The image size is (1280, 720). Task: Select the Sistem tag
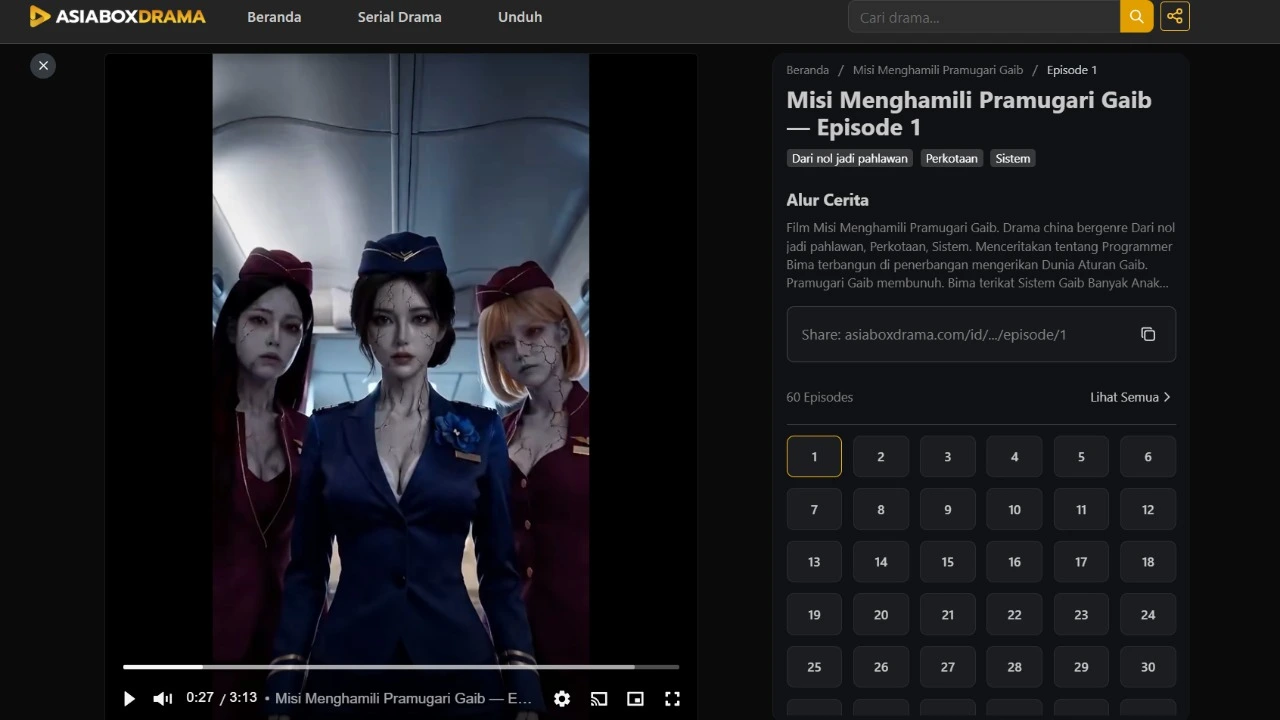coord(1013,158)
